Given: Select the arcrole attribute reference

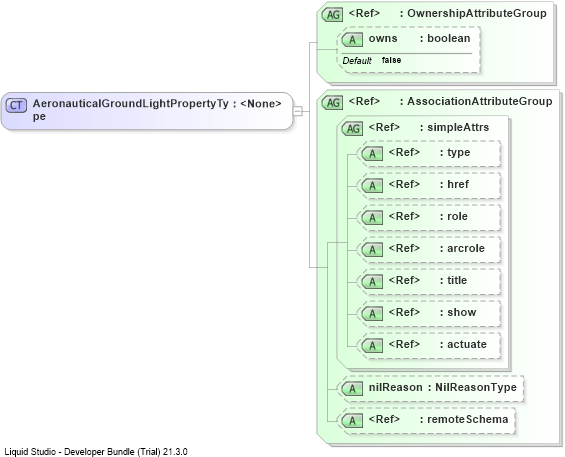Looking at the screenshot, I should point(431,249).
